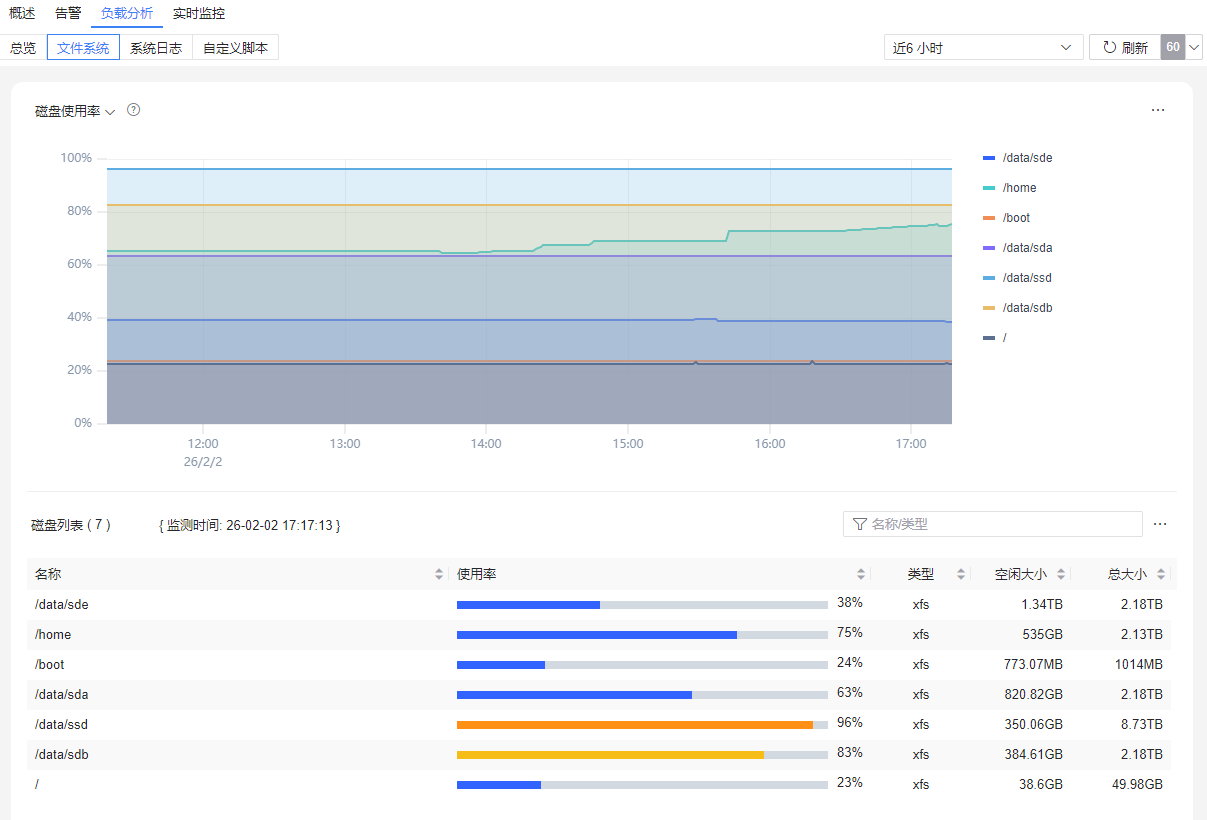The width and height of the screenshot is (1207, 820).
Task: Expand the 磁盘使用率 metric selector
Action: [75, 111]
